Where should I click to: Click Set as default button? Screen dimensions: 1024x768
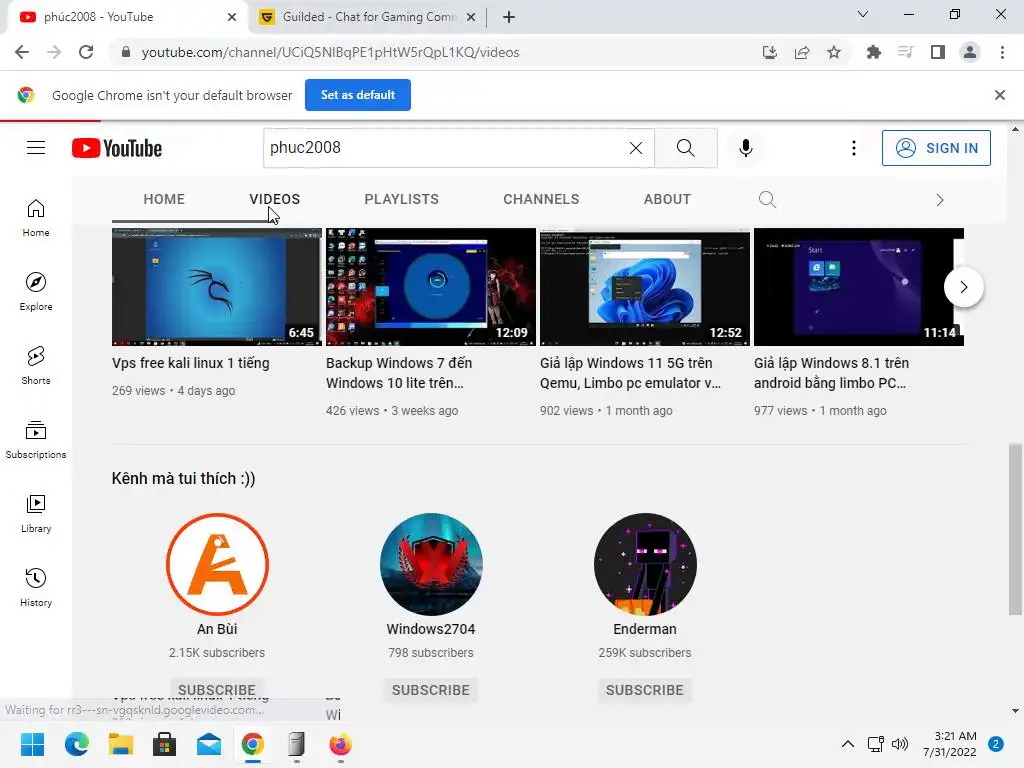click(x=358, y=95)
